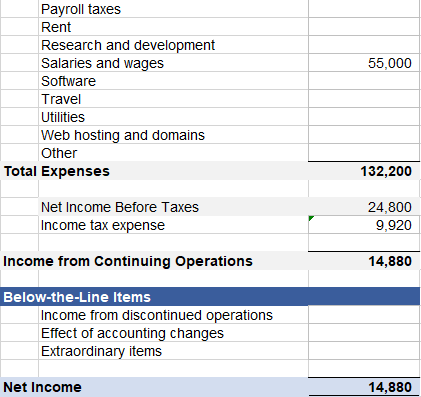Click the Total Expenses heading
Screen dimensions: 421x397
point(57,171)
